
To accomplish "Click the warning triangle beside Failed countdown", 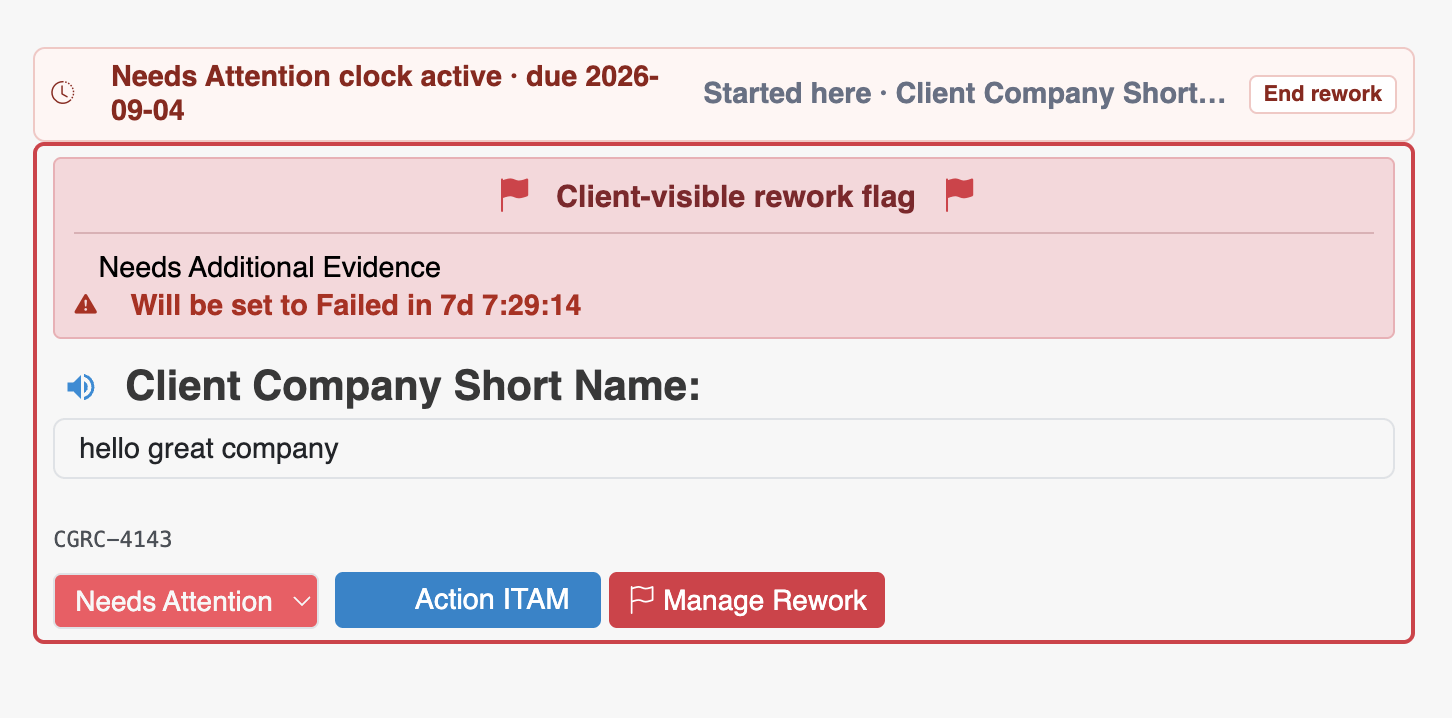I will [x=86, y=305].
